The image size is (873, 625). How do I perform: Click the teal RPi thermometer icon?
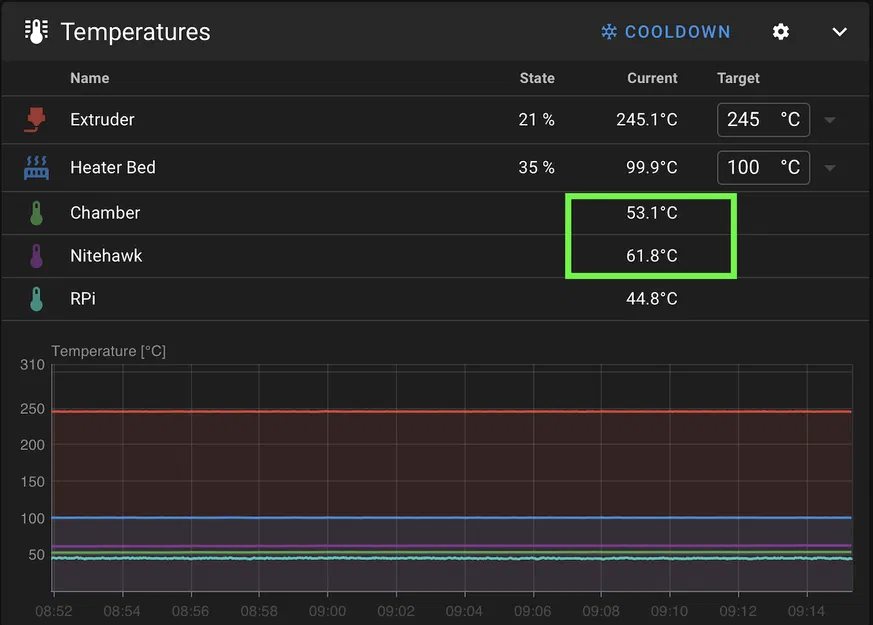pyautogui.click(x=36, y=299)
